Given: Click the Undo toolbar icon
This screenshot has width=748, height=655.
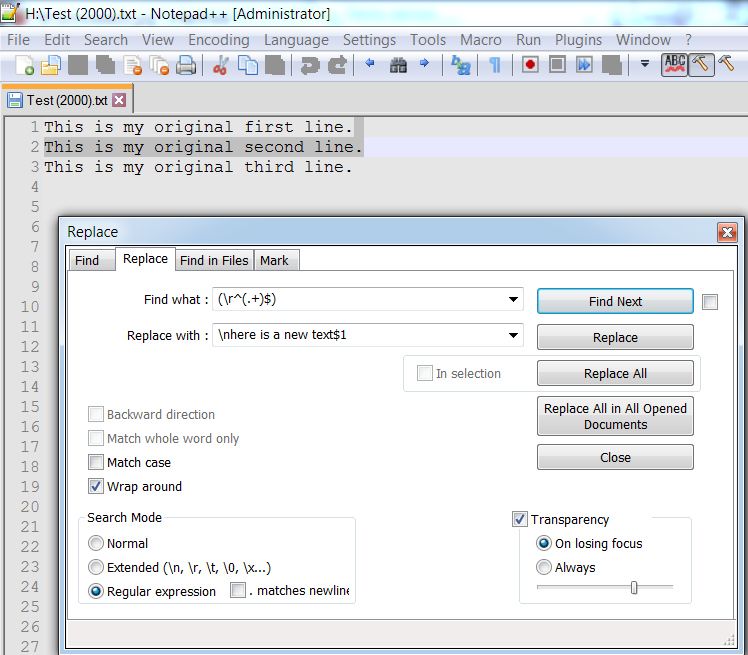Looking at the screenshot, I should point(310,64).
